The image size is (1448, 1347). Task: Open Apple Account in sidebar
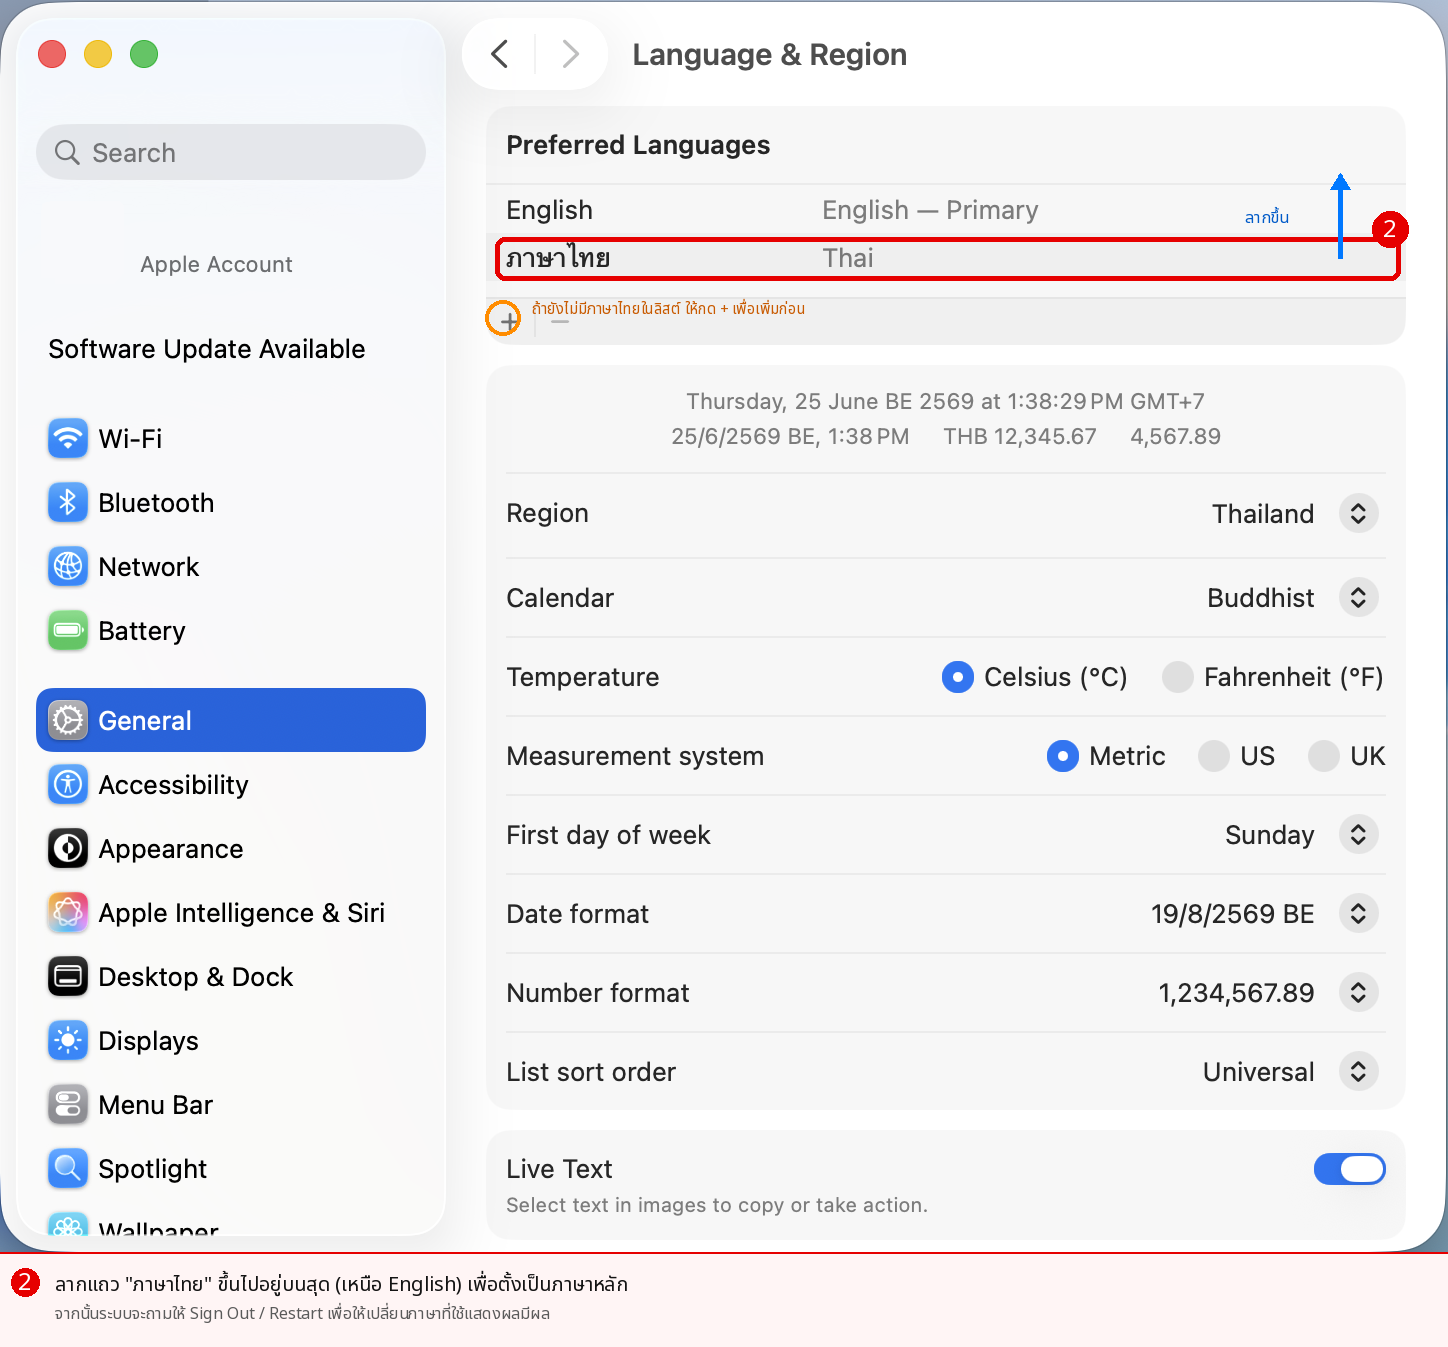216,264
